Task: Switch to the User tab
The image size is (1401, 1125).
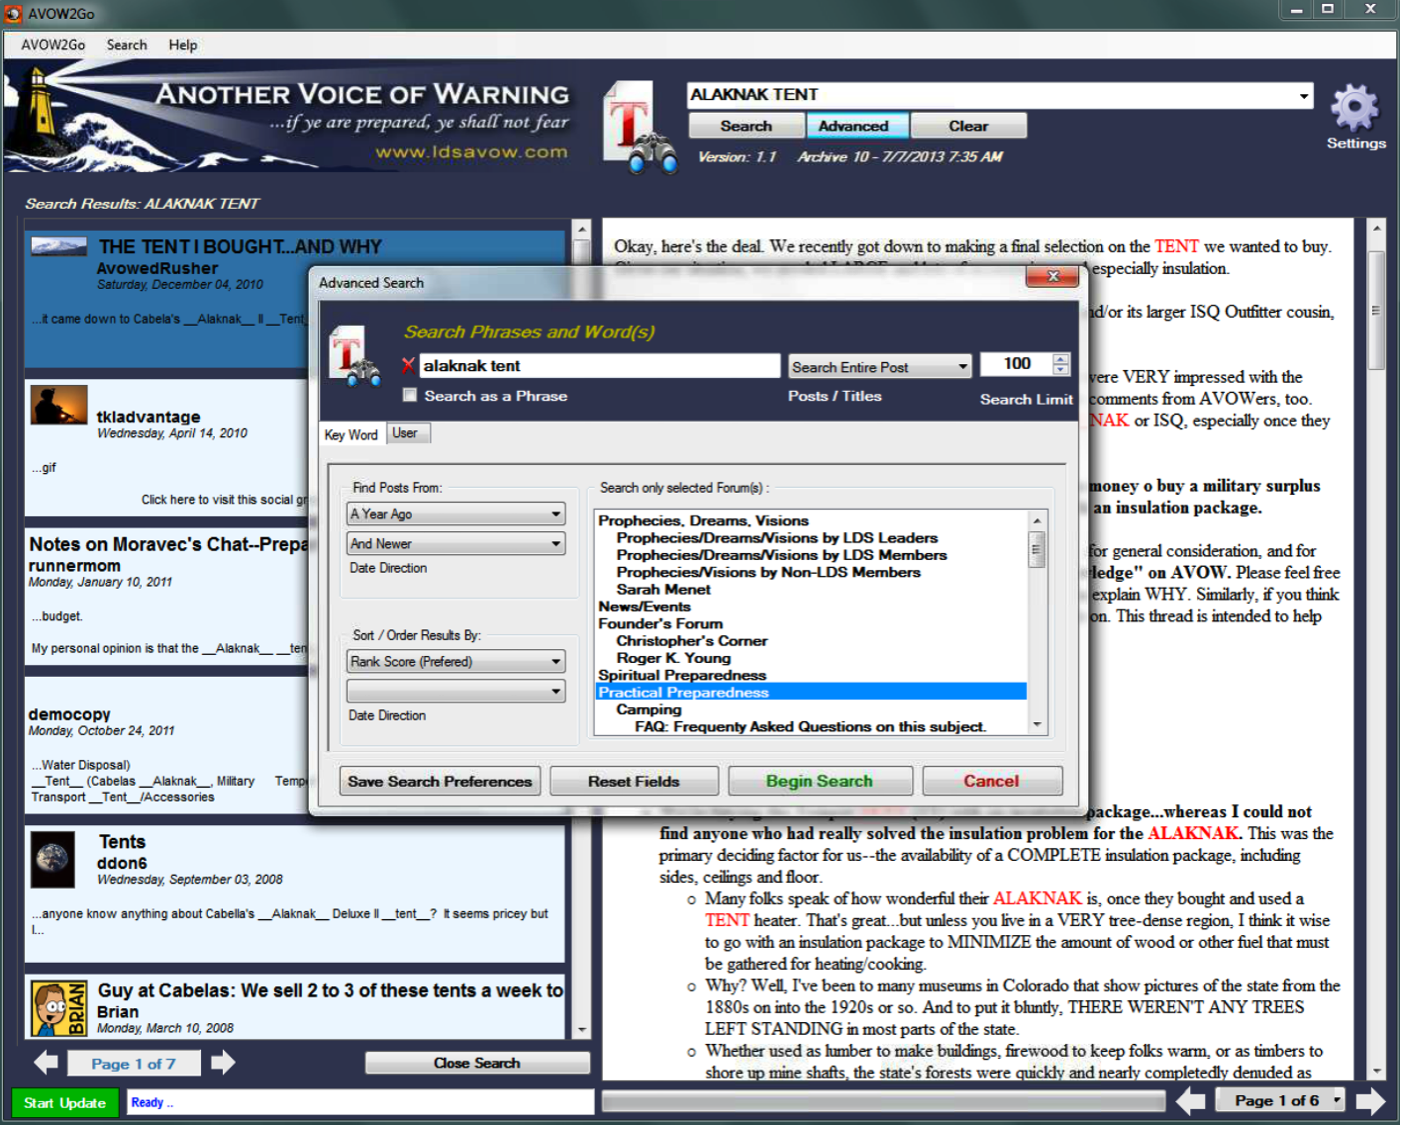Action: coord(405,433)
